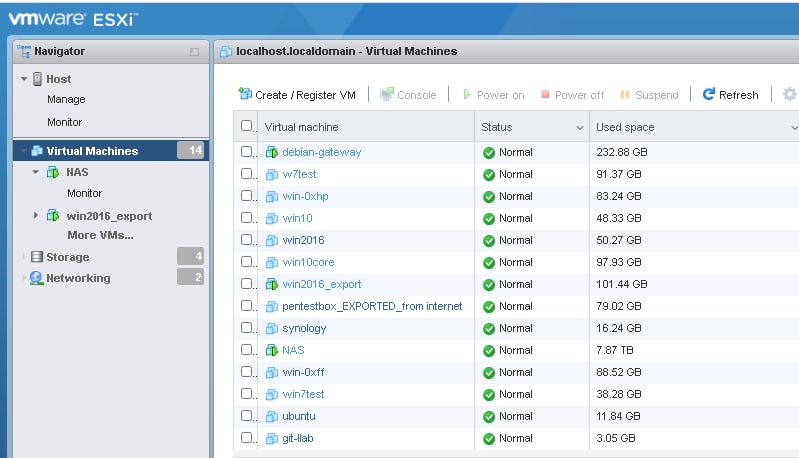Click the NAS VM icon in Navigator tree

point(53,172)
